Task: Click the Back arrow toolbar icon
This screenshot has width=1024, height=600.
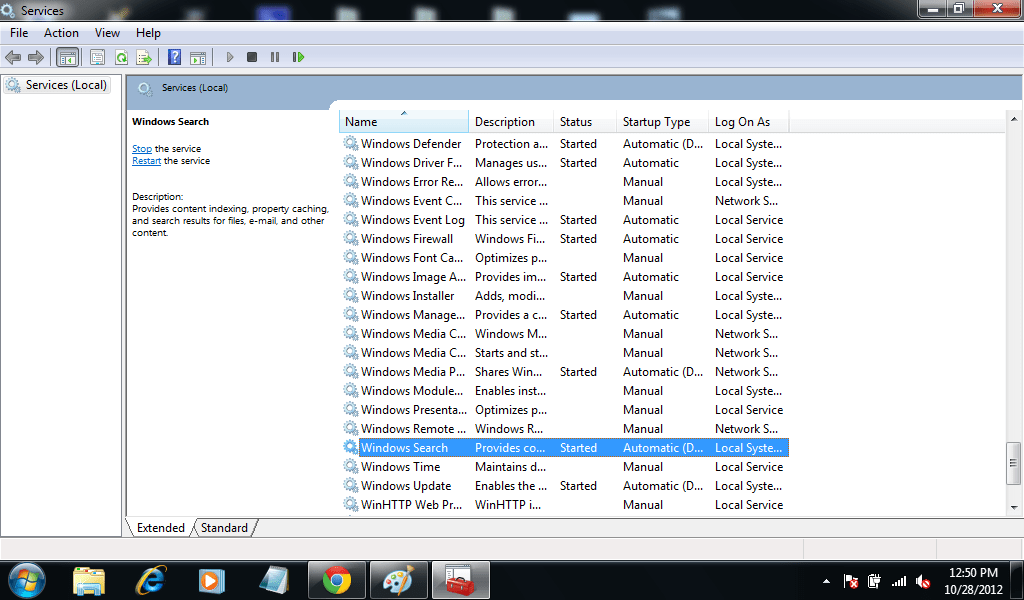Action: click(x=13, y=57)
